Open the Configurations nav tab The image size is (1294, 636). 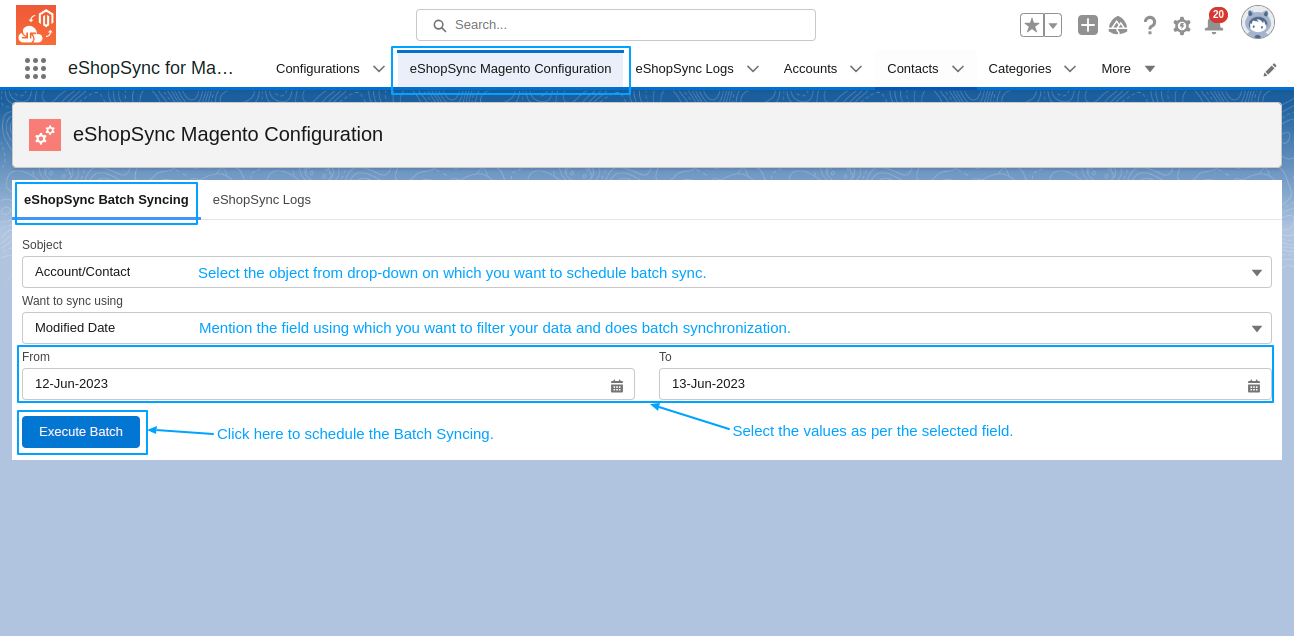click(318, 68)
